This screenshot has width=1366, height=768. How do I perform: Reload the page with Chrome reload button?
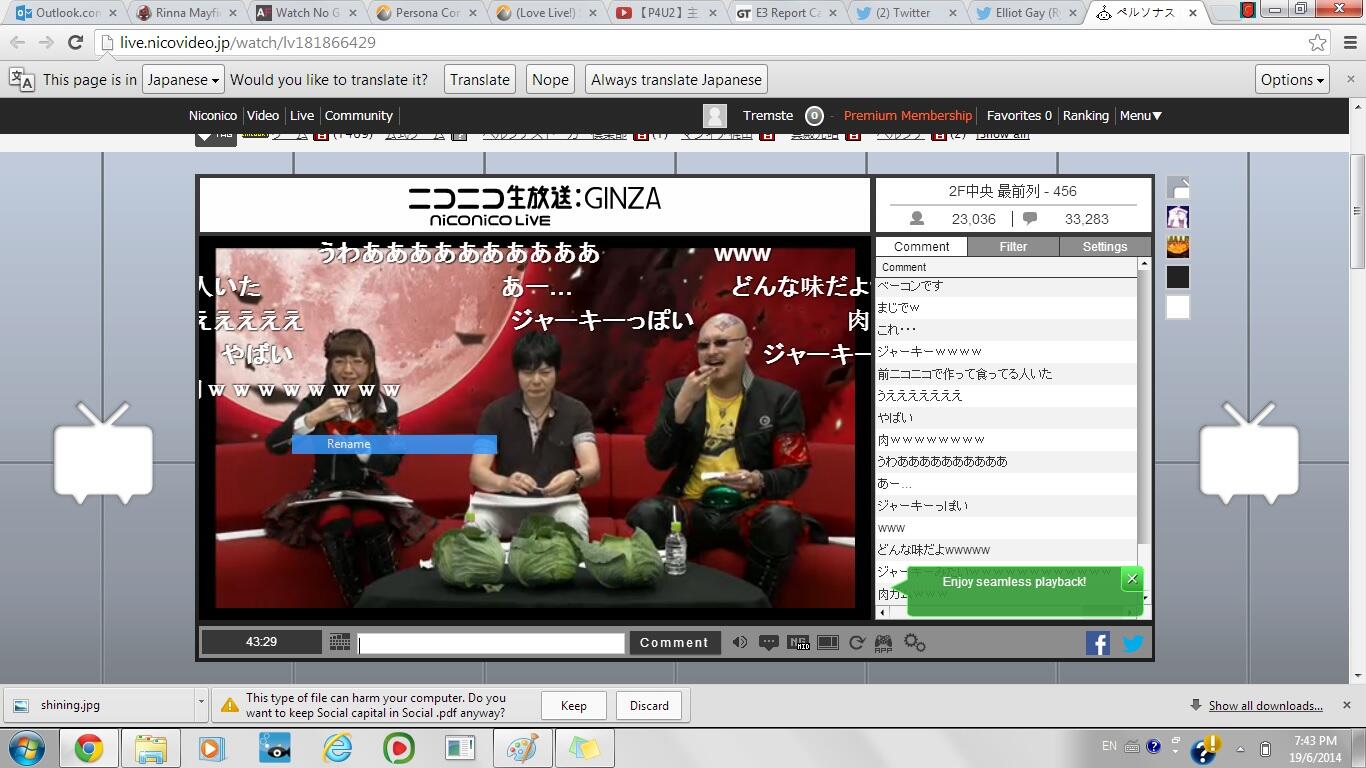click(x=75, y=43)
